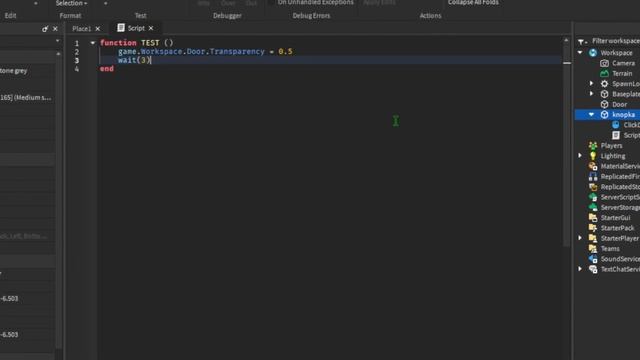Image resolution: width=640 pixels, height=360 pixels.
Task: Click the 'tone grey' property value
Action: [13, 71]
